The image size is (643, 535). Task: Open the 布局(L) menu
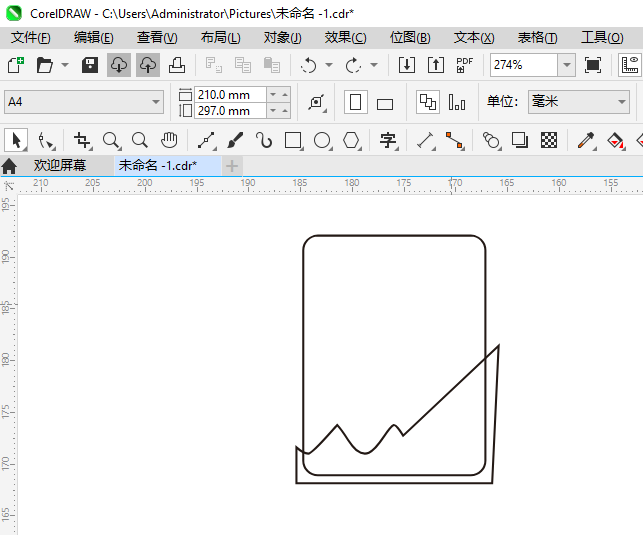[221, 38]
